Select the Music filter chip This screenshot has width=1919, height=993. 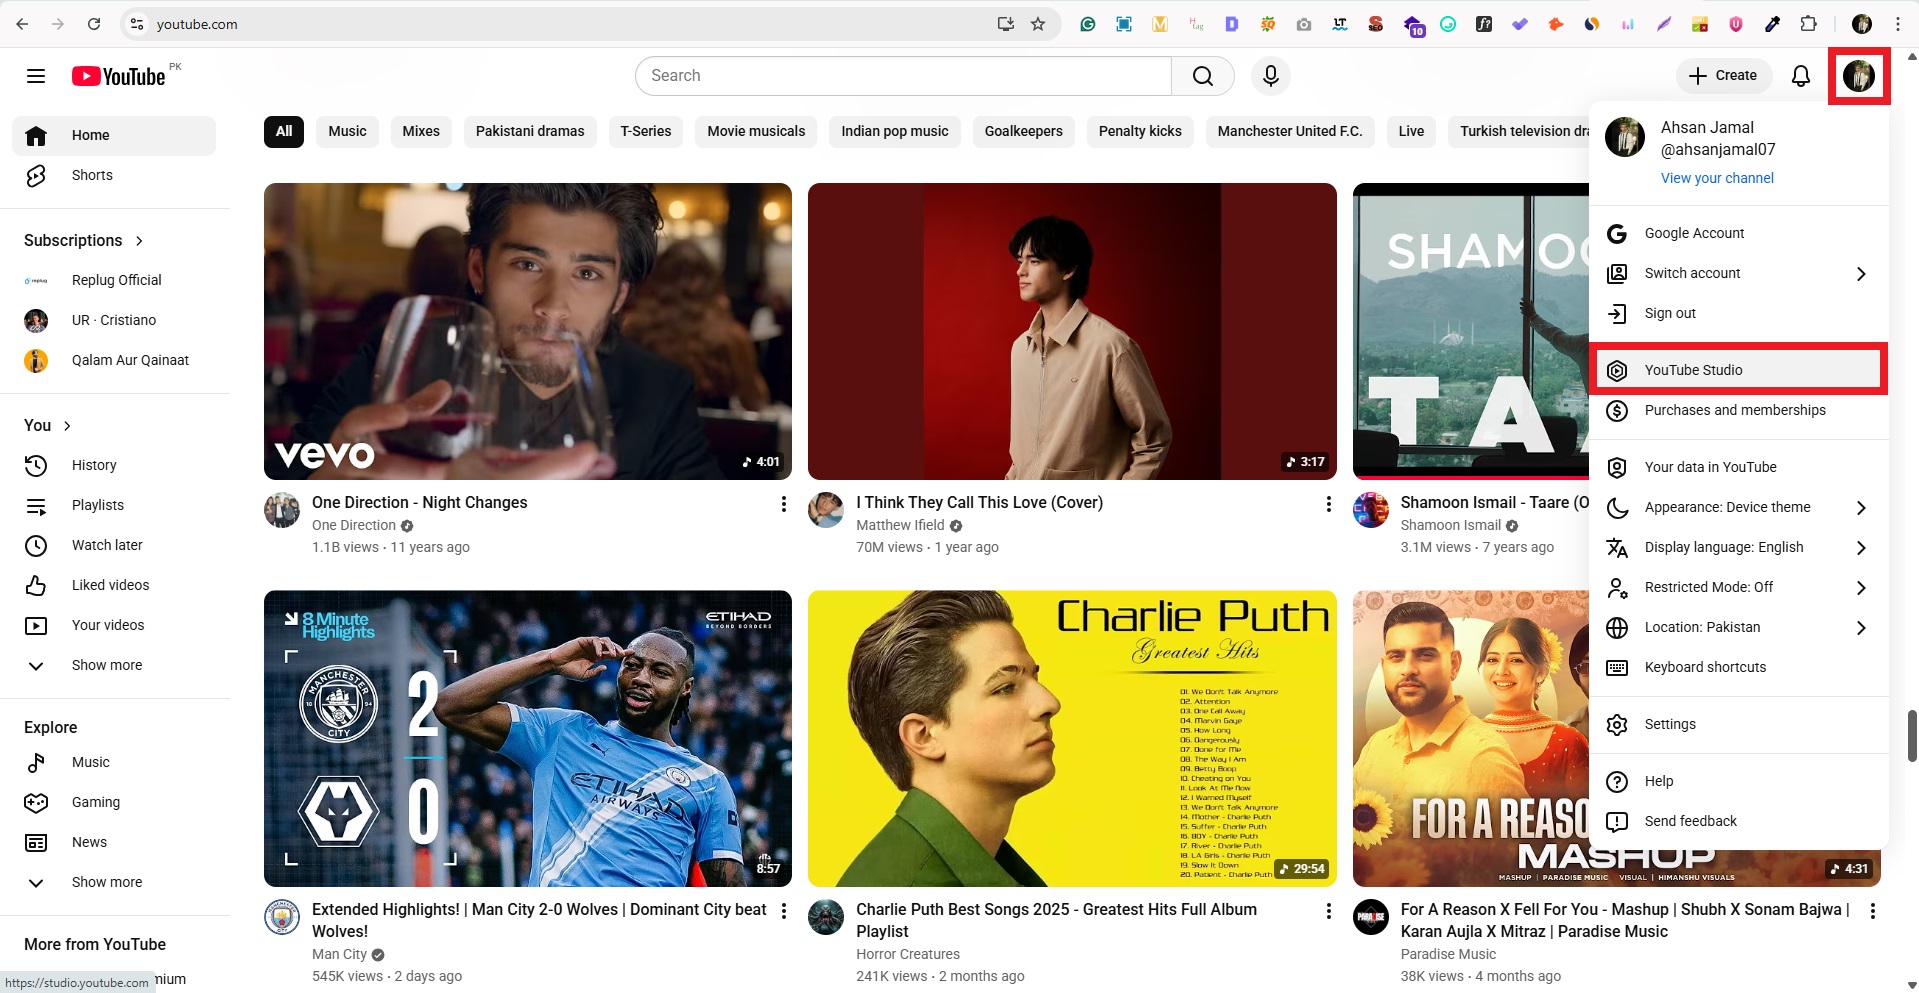pos(346,131)
